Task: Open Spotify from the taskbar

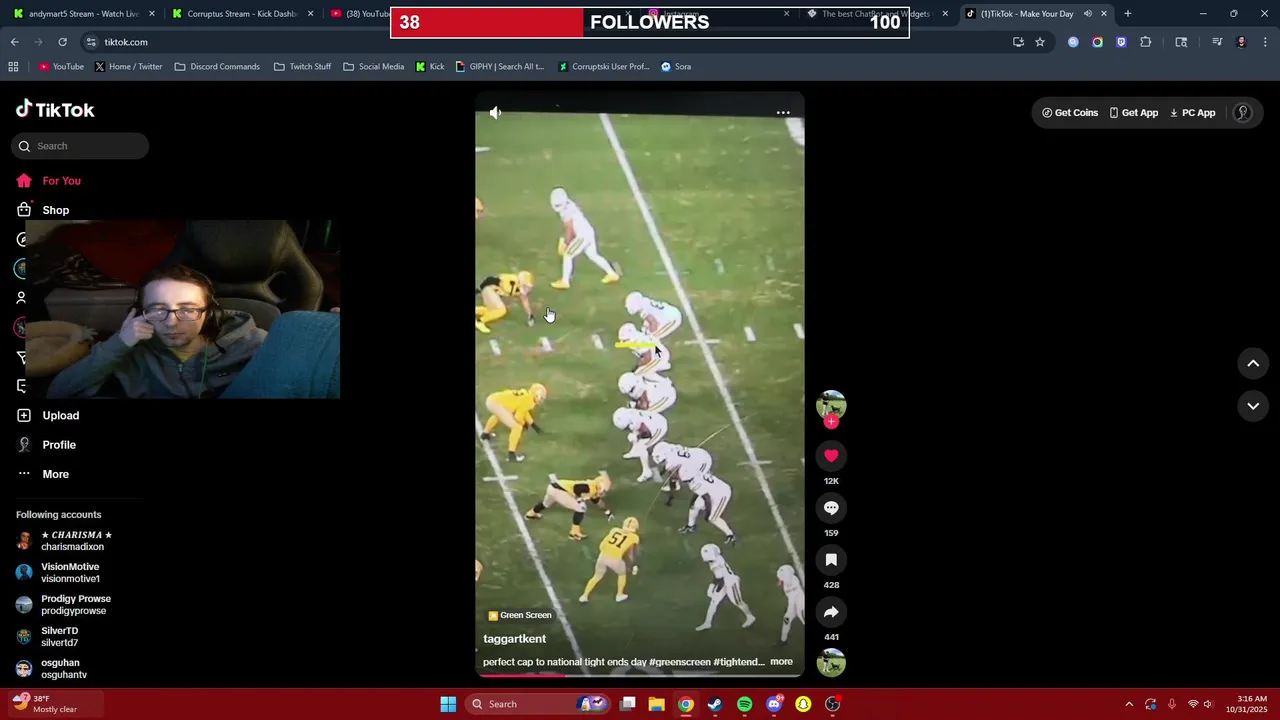Action: pyautogui.click(x=744, y=704)
